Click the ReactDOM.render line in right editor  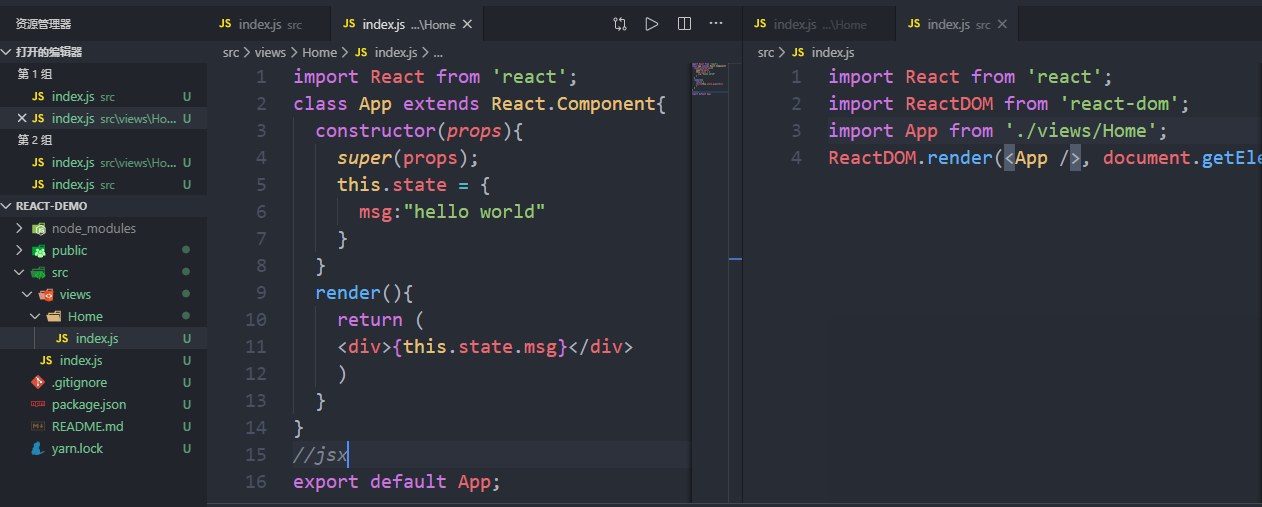click(x=1044, y=158)
